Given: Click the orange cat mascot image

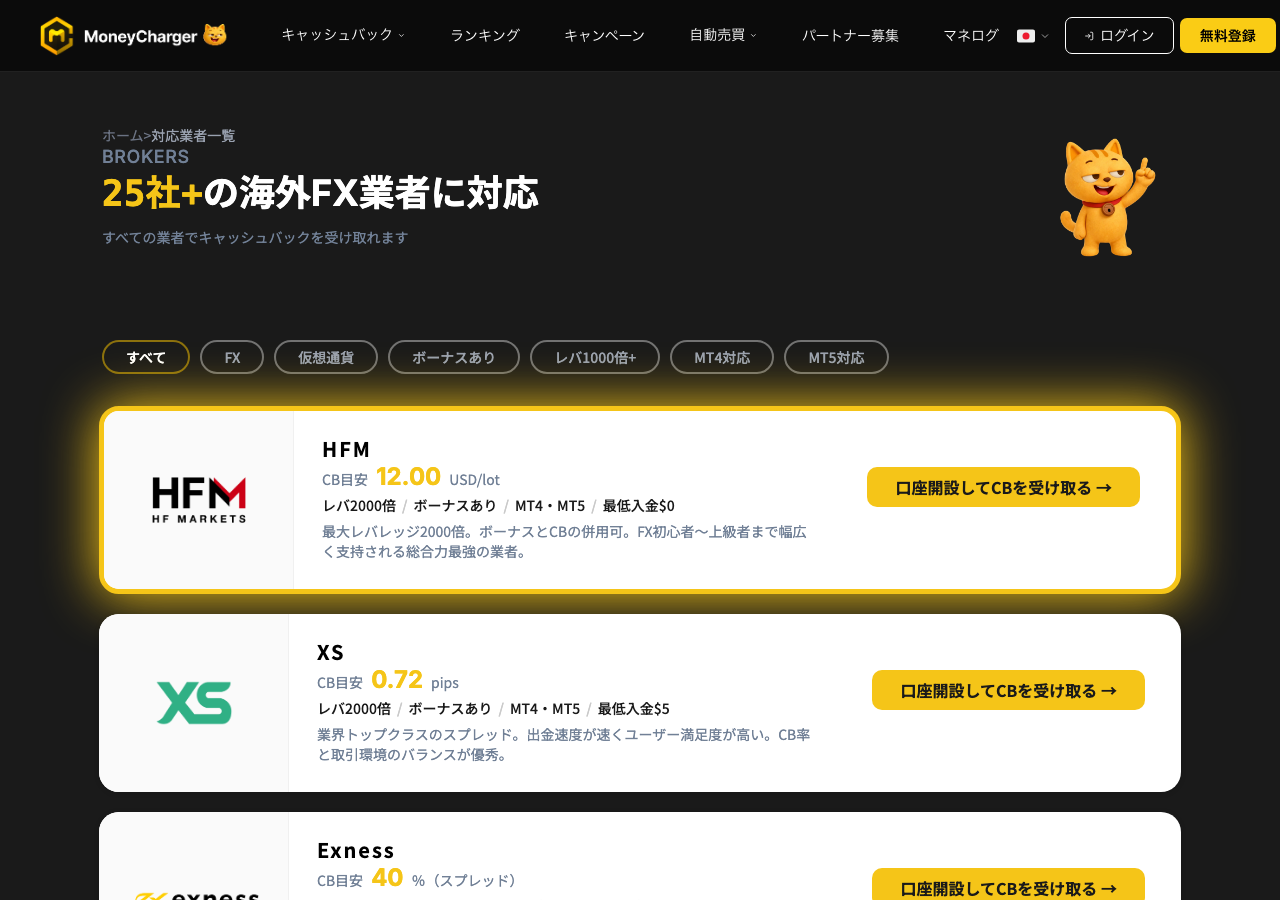Looking at the screenshot, I should [1107, 198].
